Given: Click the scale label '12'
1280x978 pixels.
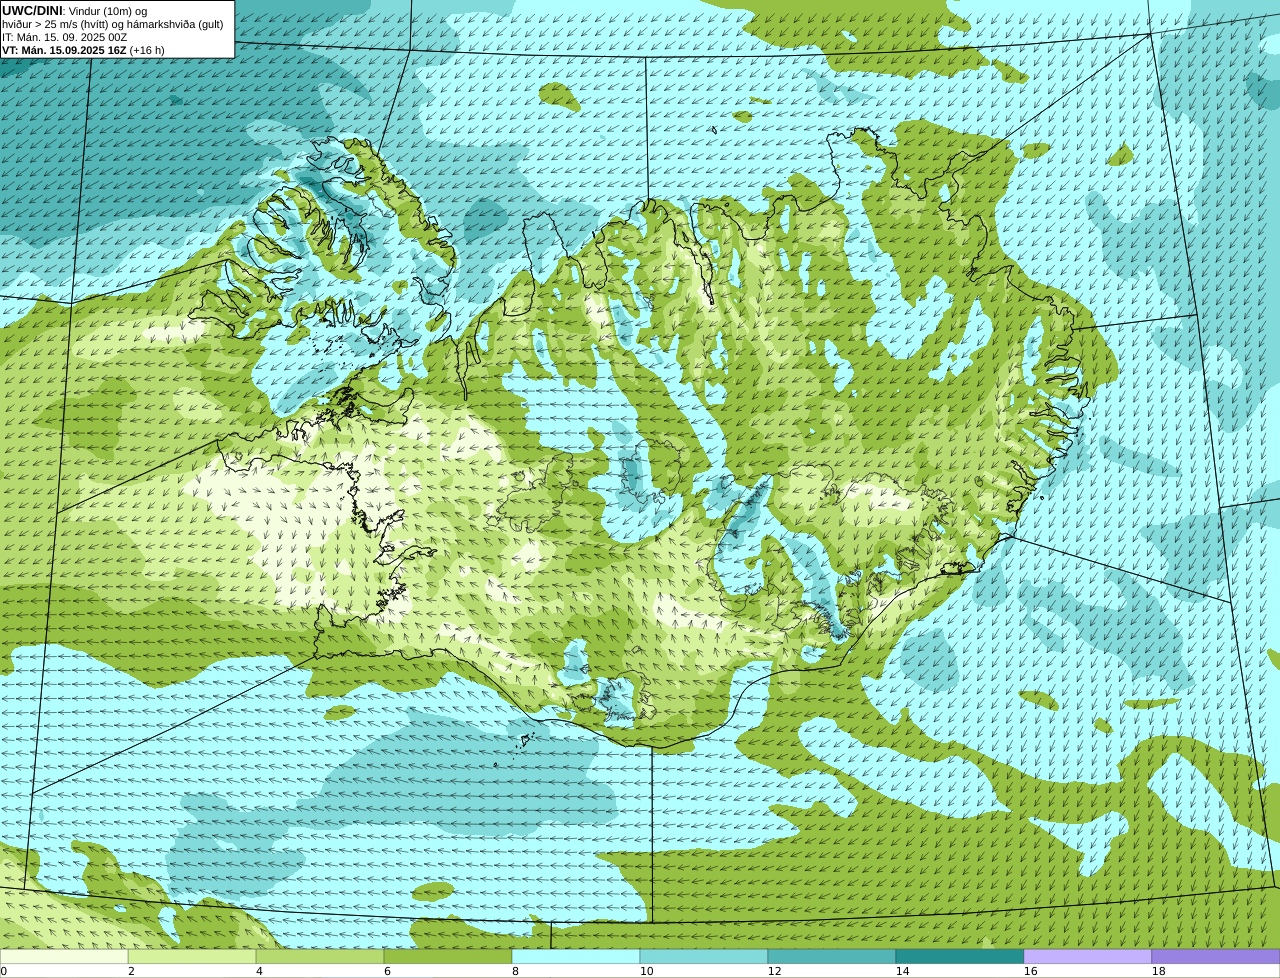Looking at the screenshot, I should pos(775,971).
